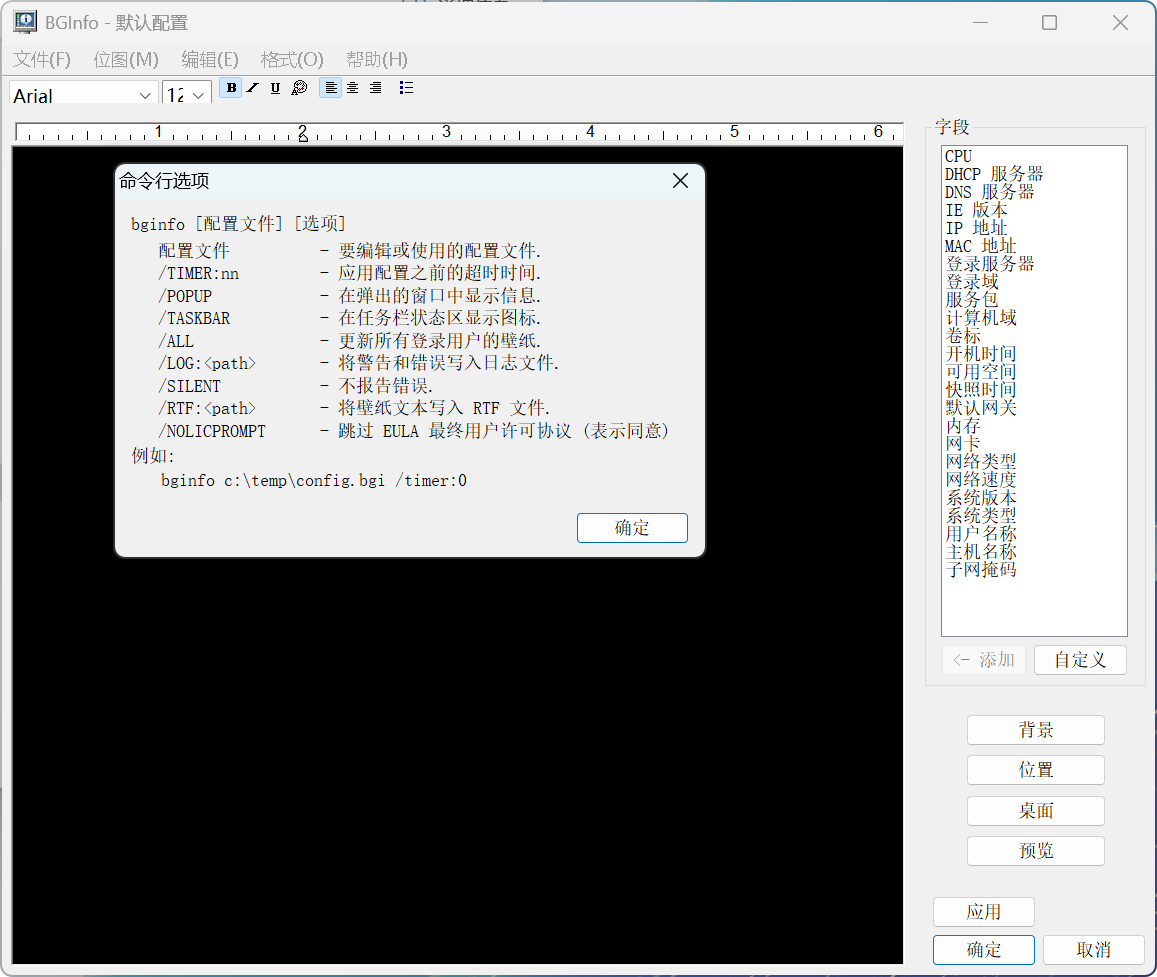Click the 自定义 button
Screen dimensions: 1157x977
coord(1080,660)
